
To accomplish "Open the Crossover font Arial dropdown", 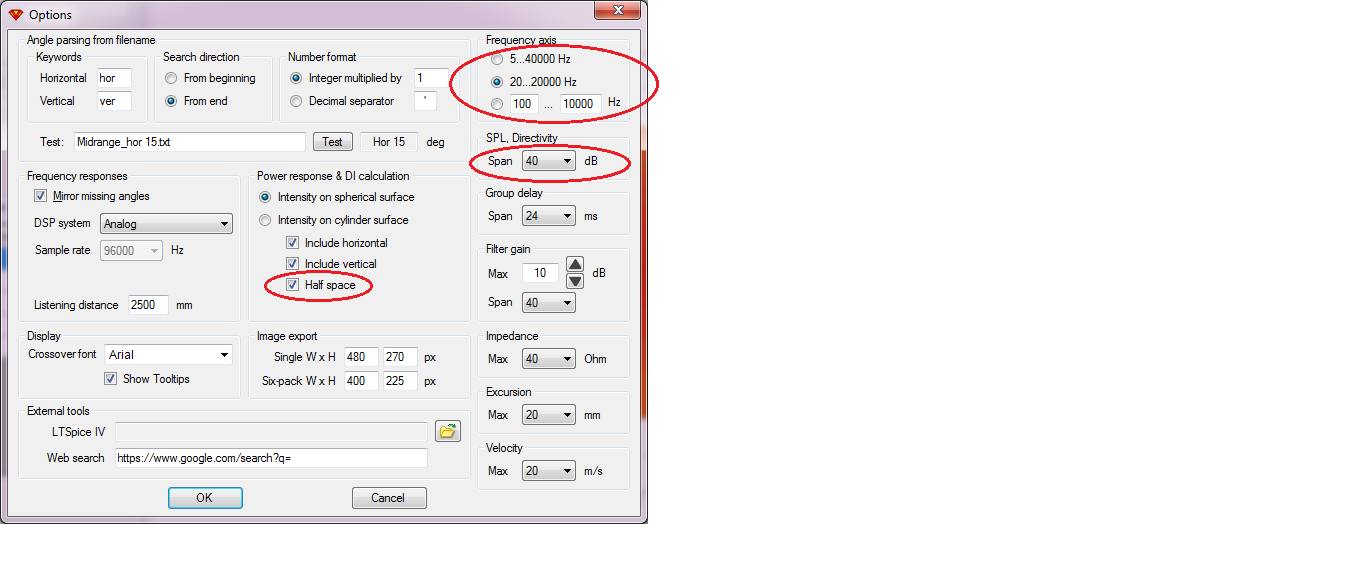I will pyautogui.click(x=169, y=354).
